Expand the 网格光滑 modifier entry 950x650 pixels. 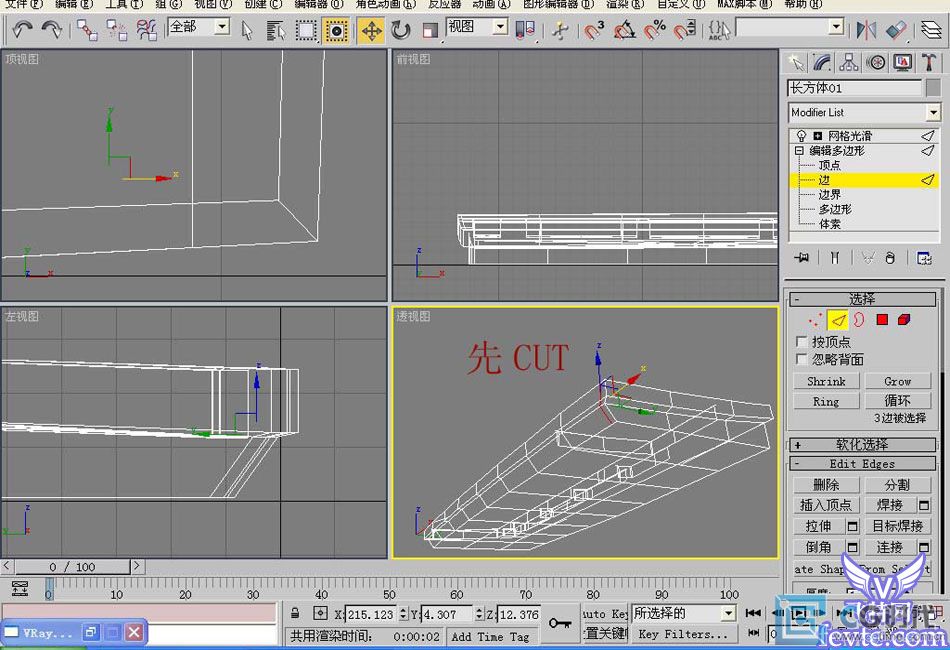[817, 136]
